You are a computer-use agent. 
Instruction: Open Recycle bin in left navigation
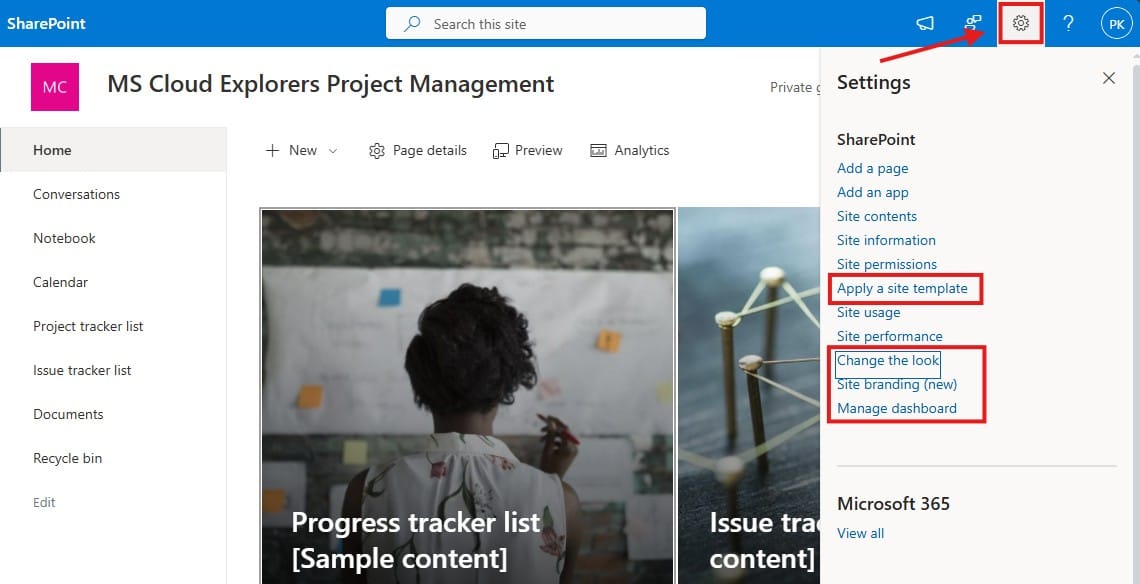68,458
